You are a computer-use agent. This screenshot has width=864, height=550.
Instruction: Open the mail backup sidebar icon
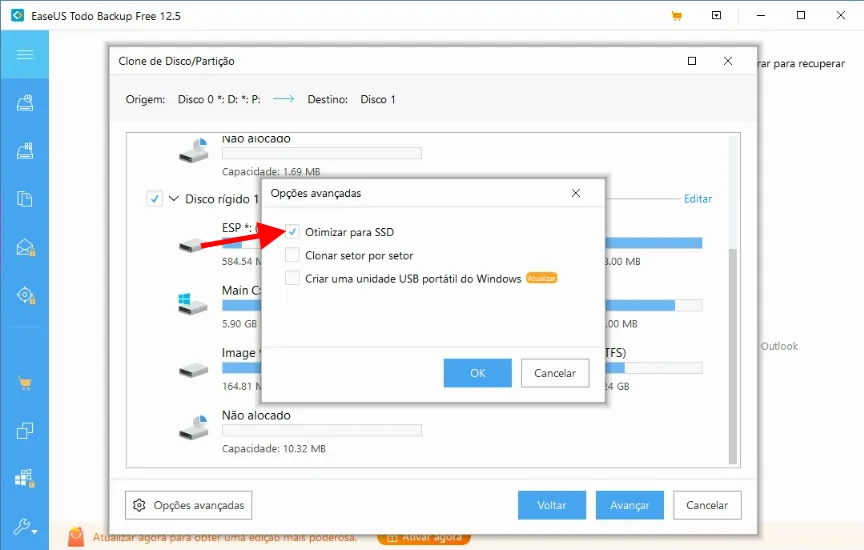25,247
